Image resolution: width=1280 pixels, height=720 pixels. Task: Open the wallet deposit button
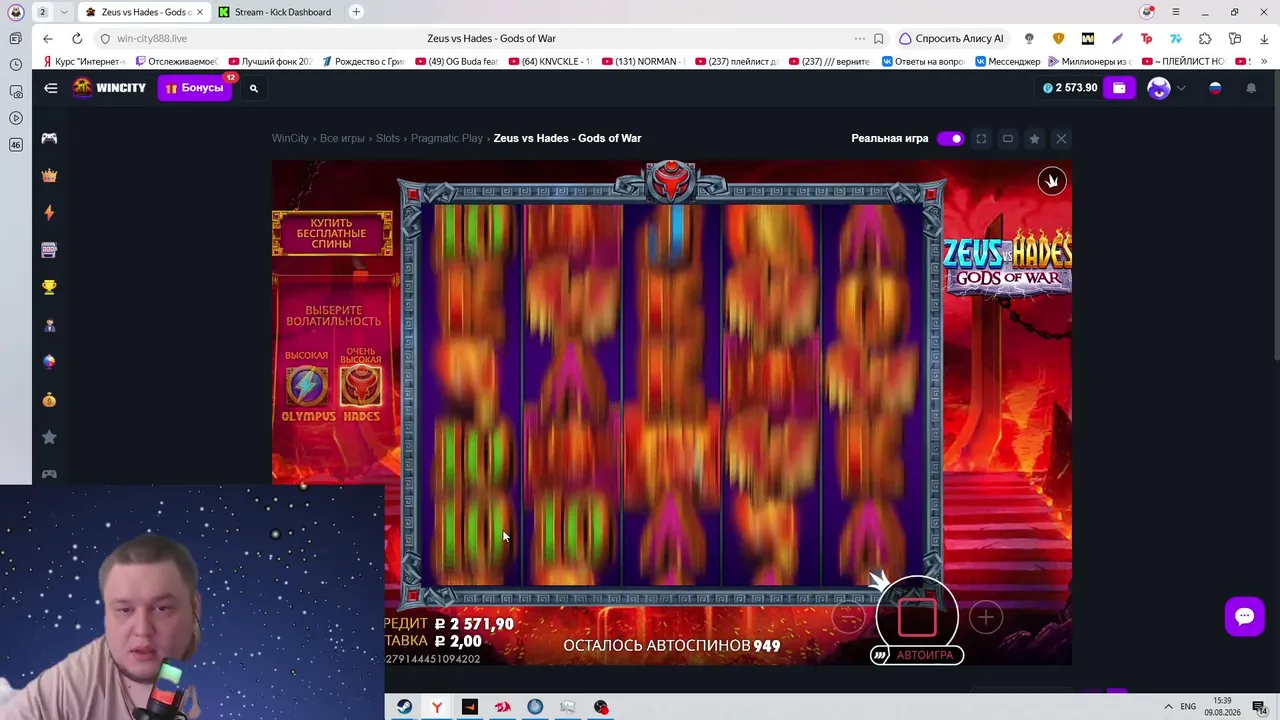click(1119, 88)
